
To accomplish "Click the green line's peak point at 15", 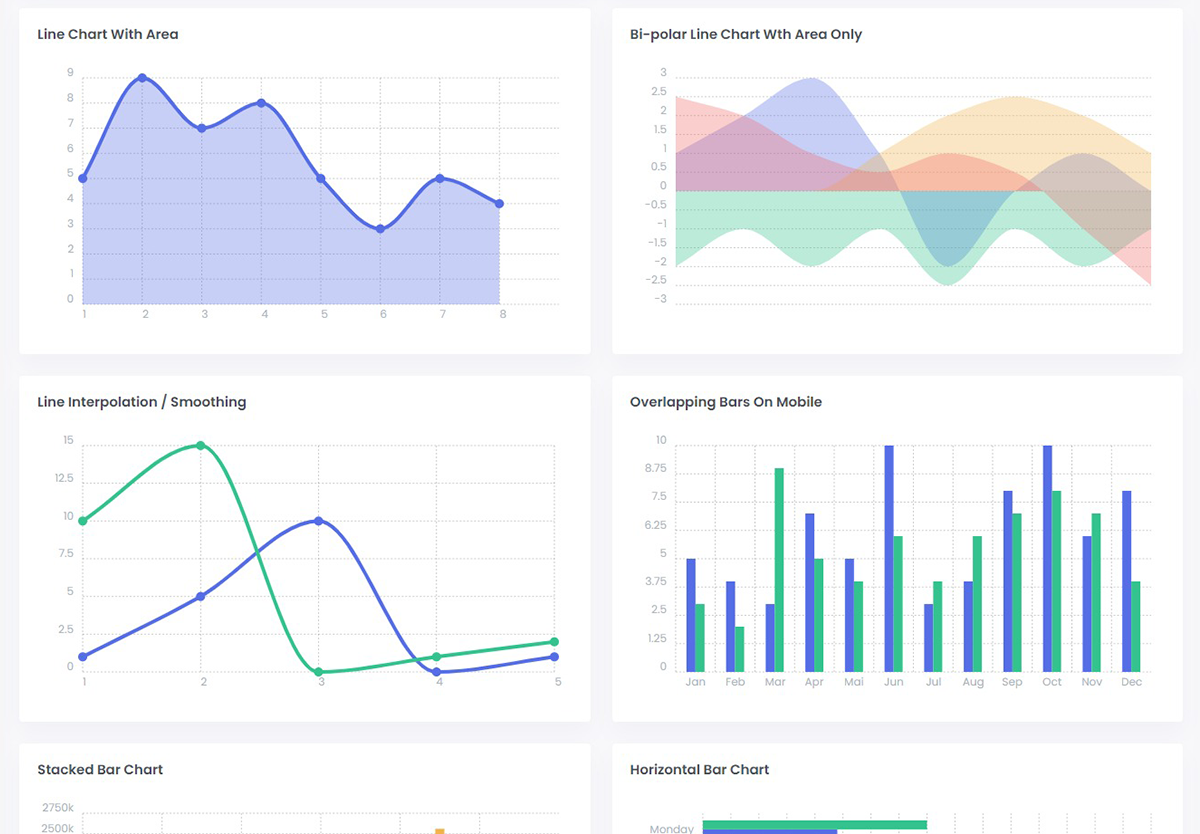I will point(201,446).
